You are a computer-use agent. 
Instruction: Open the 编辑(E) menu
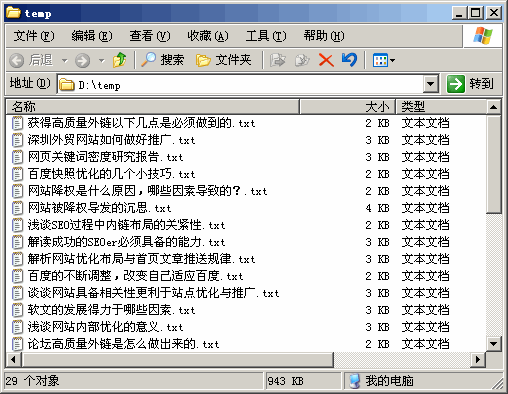pyautogui.click(x=92, y=35)
